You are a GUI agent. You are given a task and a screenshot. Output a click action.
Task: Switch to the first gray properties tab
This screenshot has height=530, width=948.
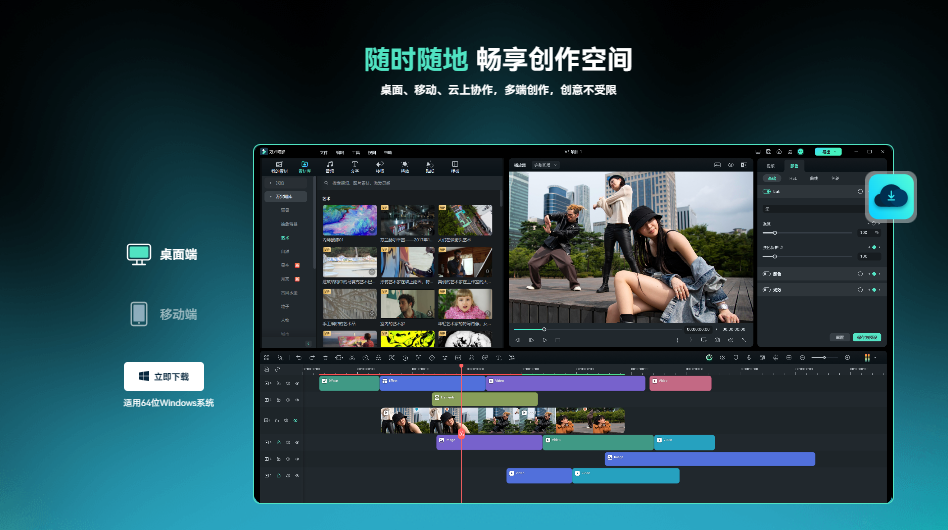(x=770, y=166)
